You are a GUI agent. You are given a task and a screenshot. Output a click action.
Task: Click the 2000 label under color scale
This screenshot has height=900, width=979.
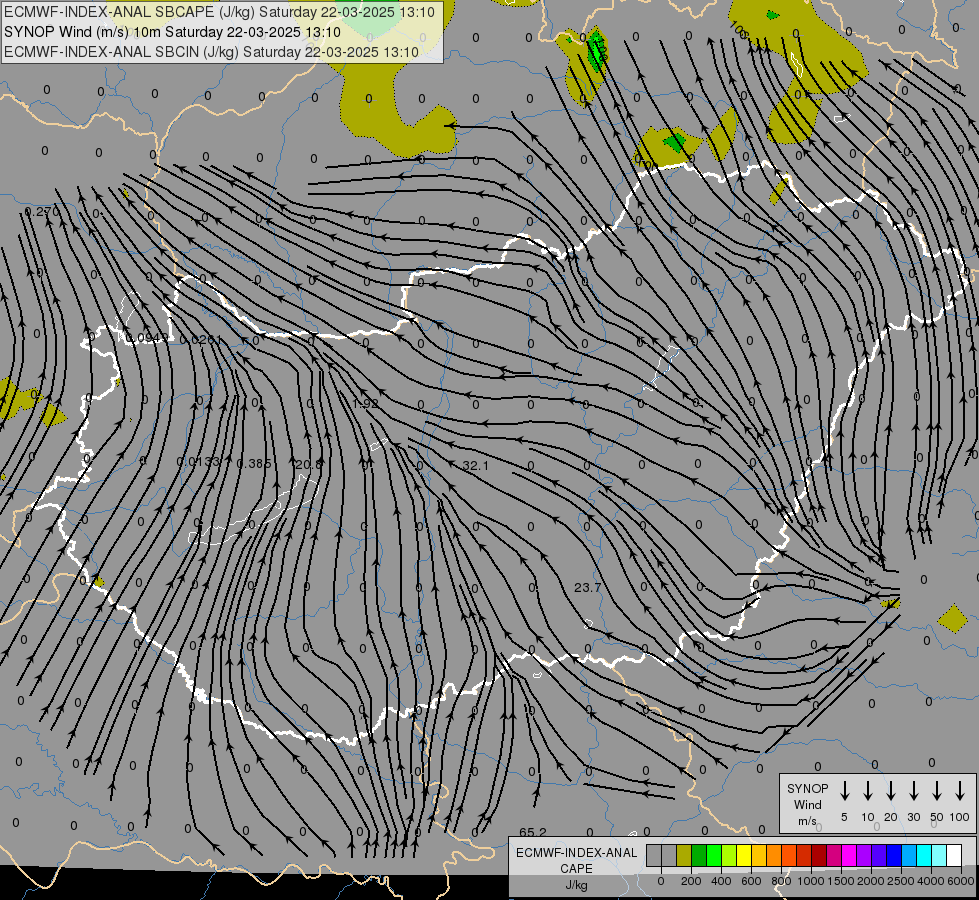[871, 881]
